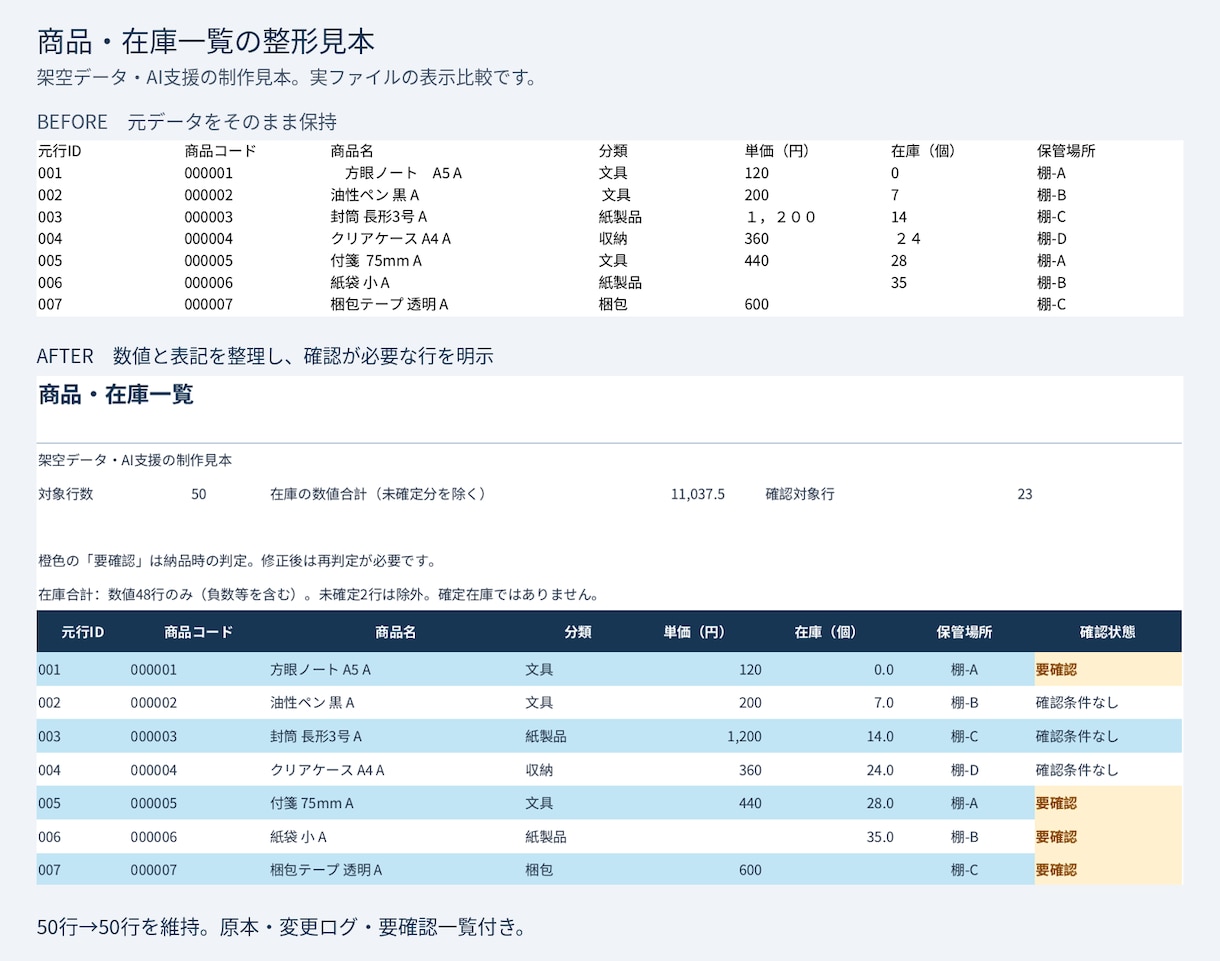Click the 保管場所 header in the BEFORE table
The width and height of the screenshot is (1220, 961).
click(1066, 151)
